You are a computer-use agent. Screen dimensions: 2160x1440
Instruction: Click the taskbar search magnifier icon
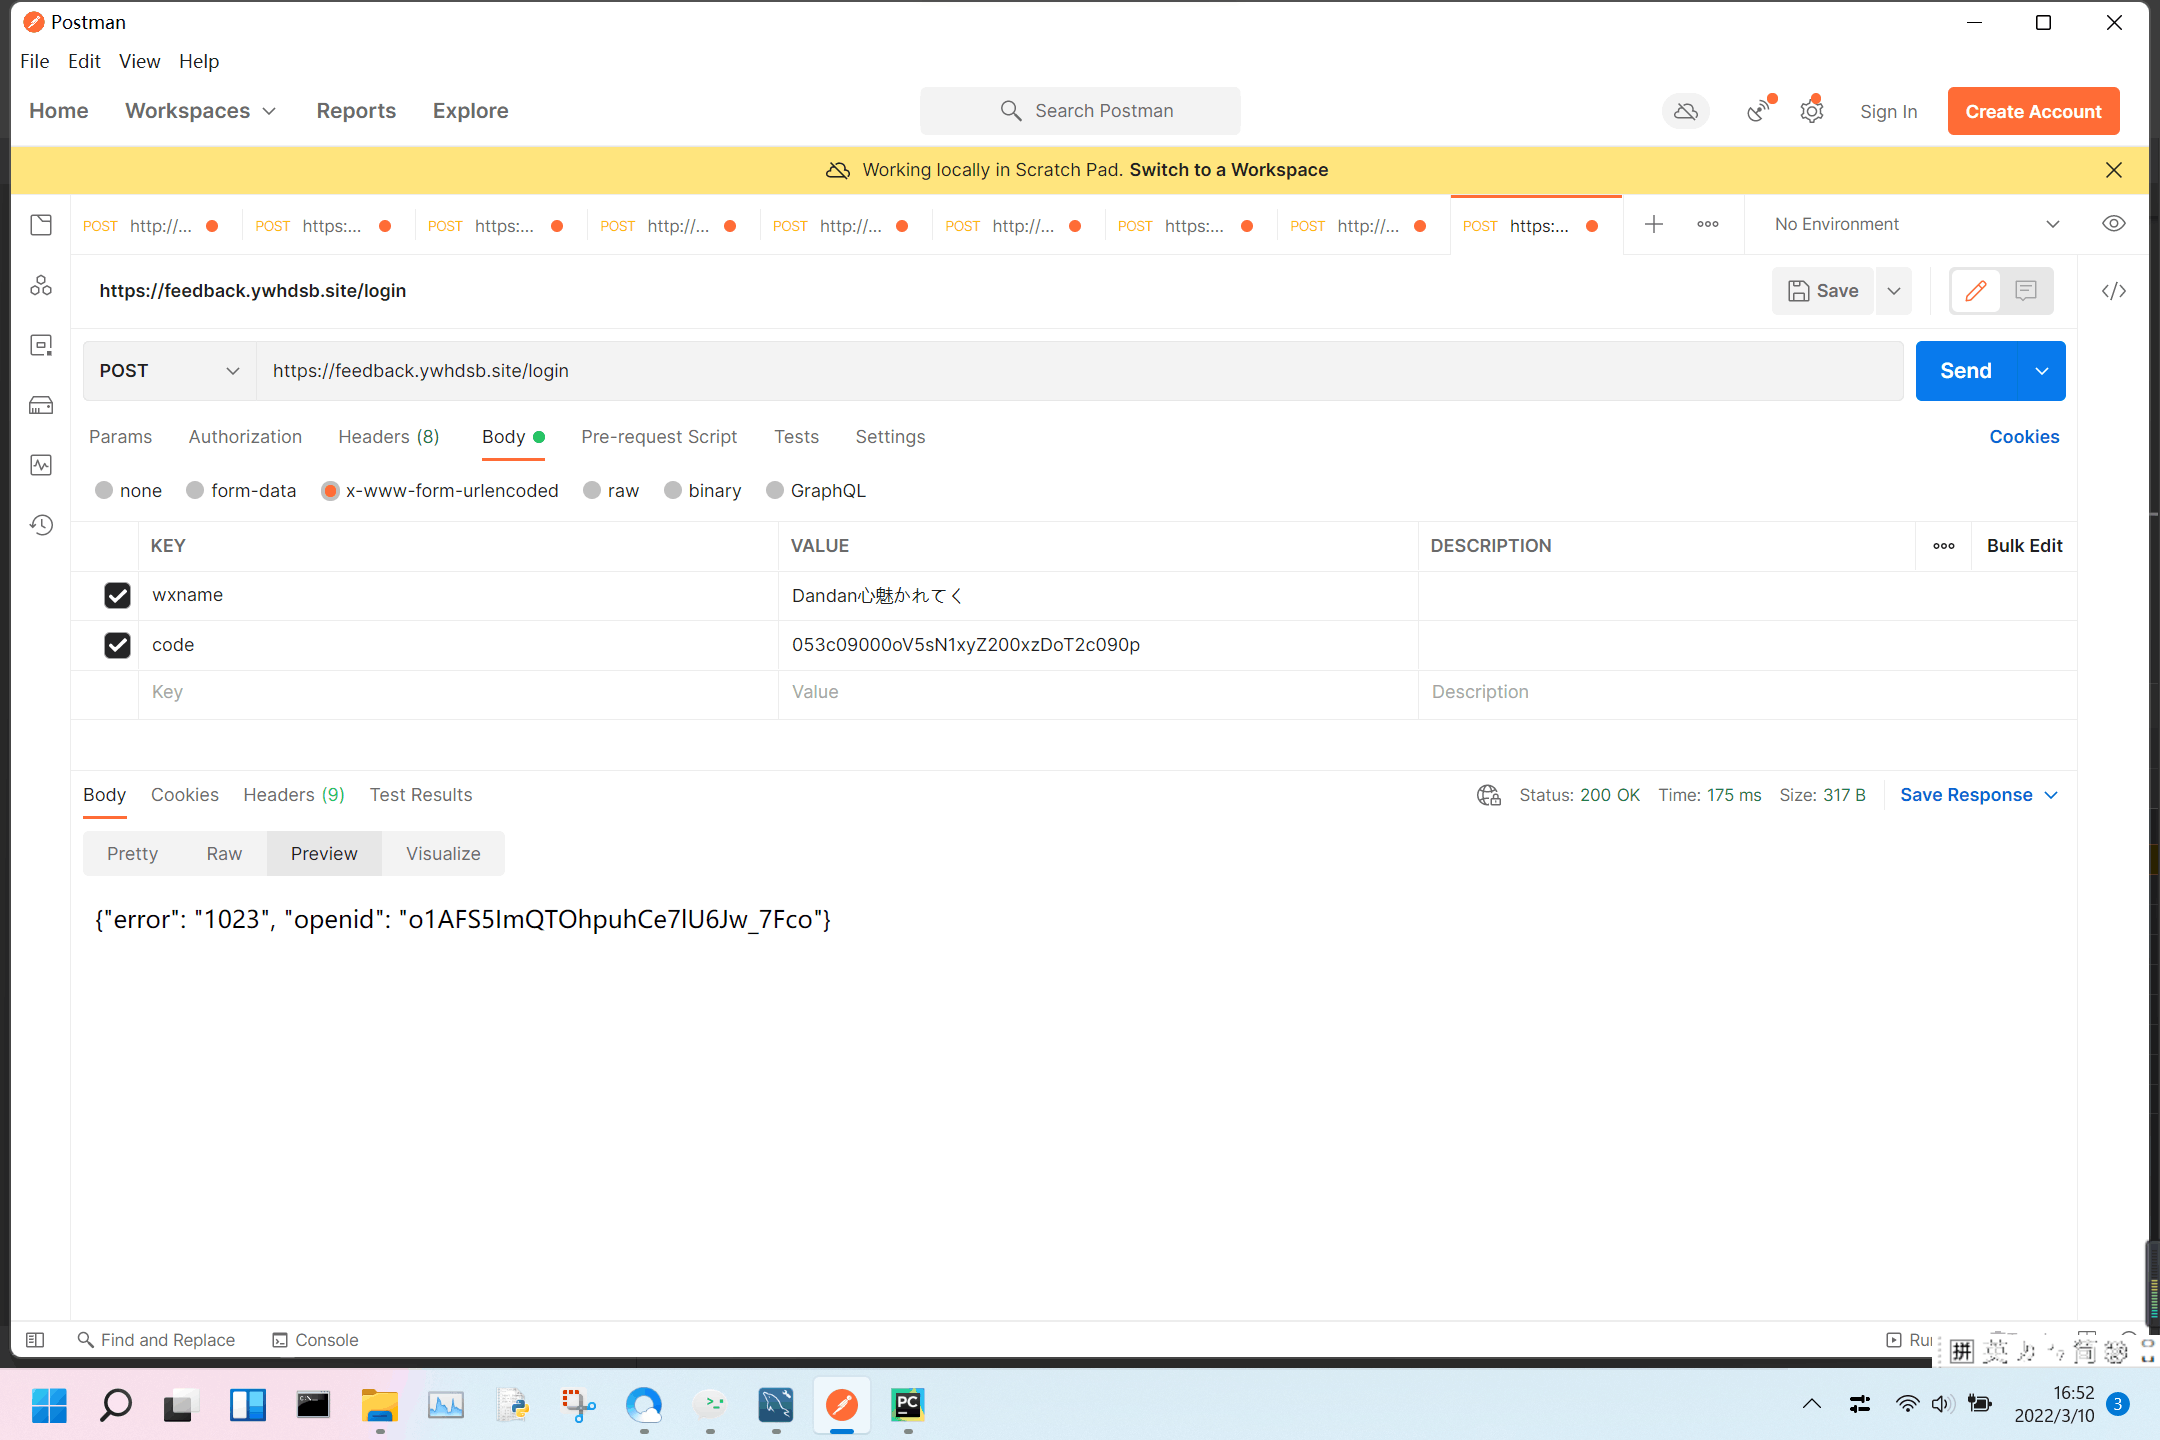tap(115, 1405)
